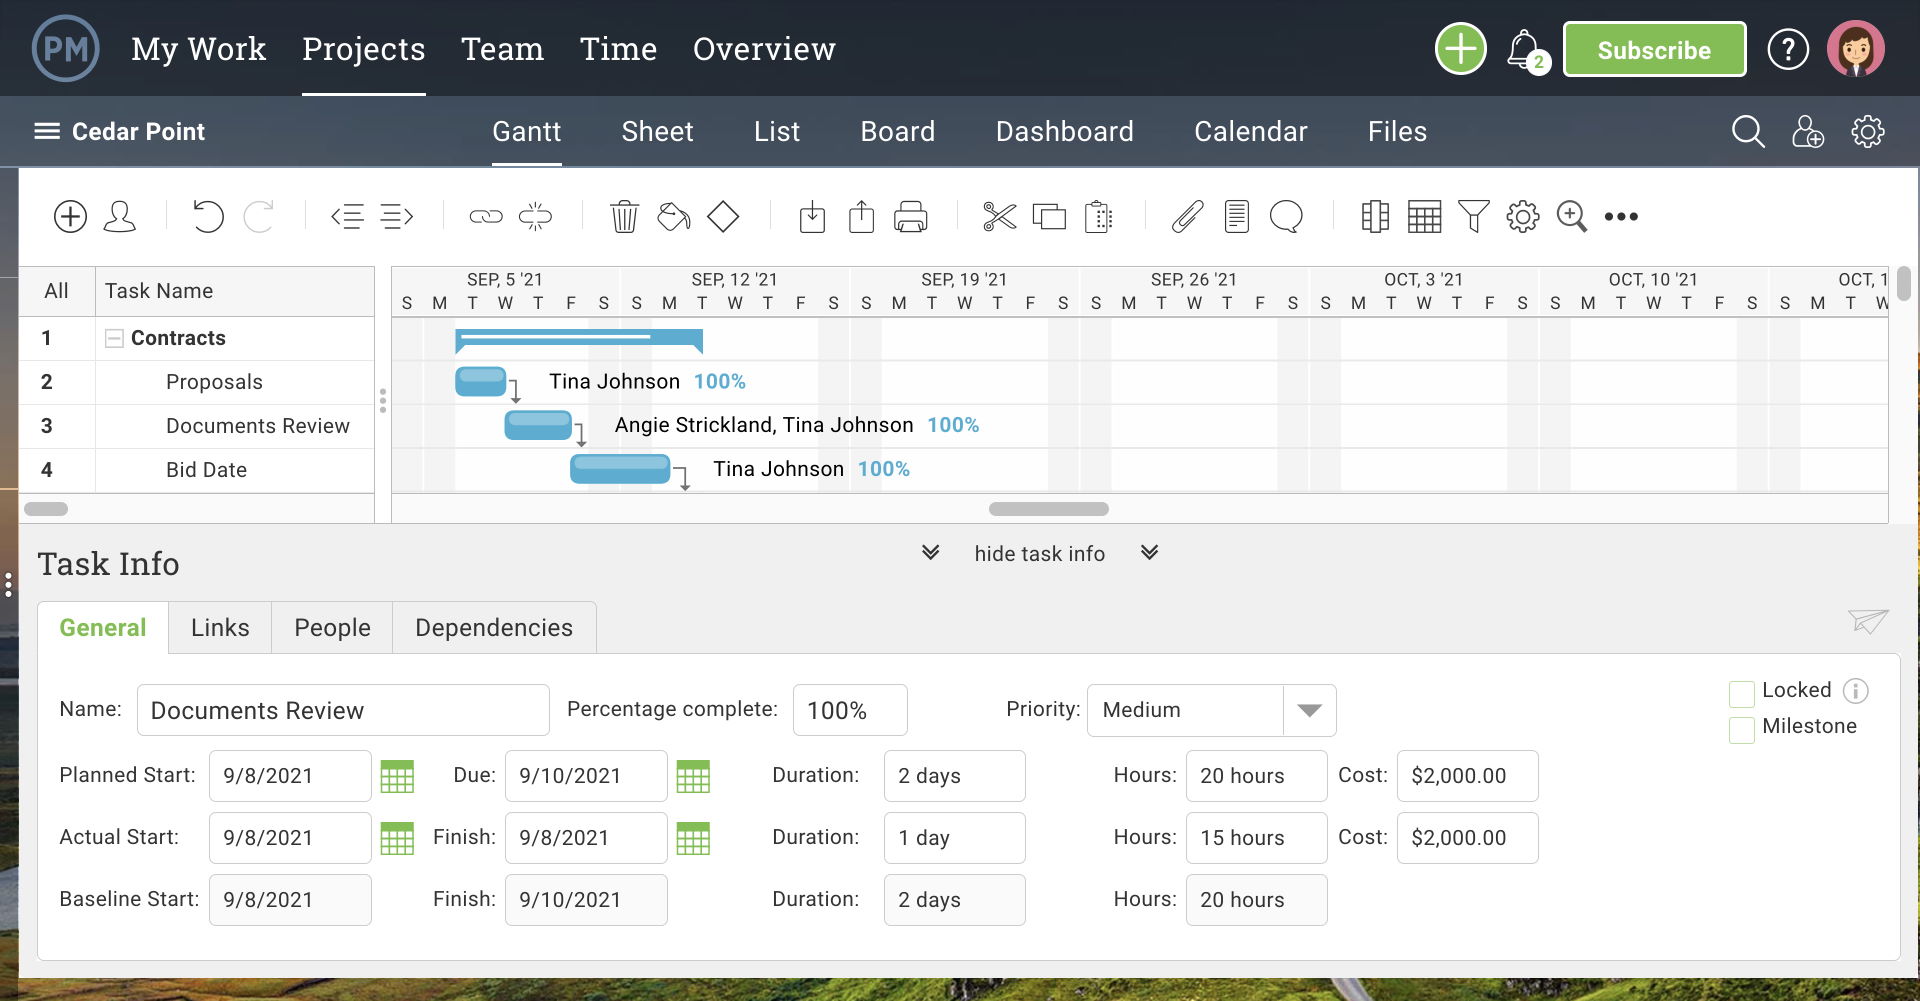The width and height of the screenshot is (1920, 1001).
Task: Click the export share icon
Action: [x=861, y=217]
